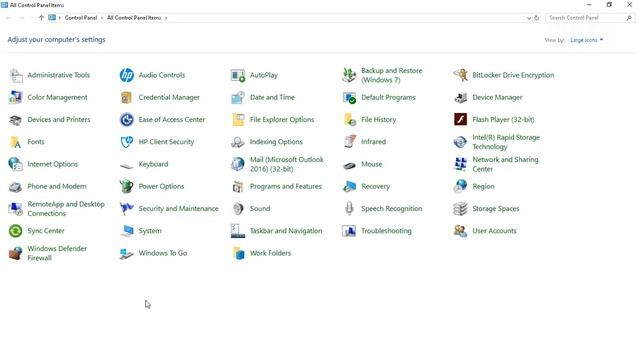Click the Default Programs icon
640x360 pixels.
(x=349, y=98)
